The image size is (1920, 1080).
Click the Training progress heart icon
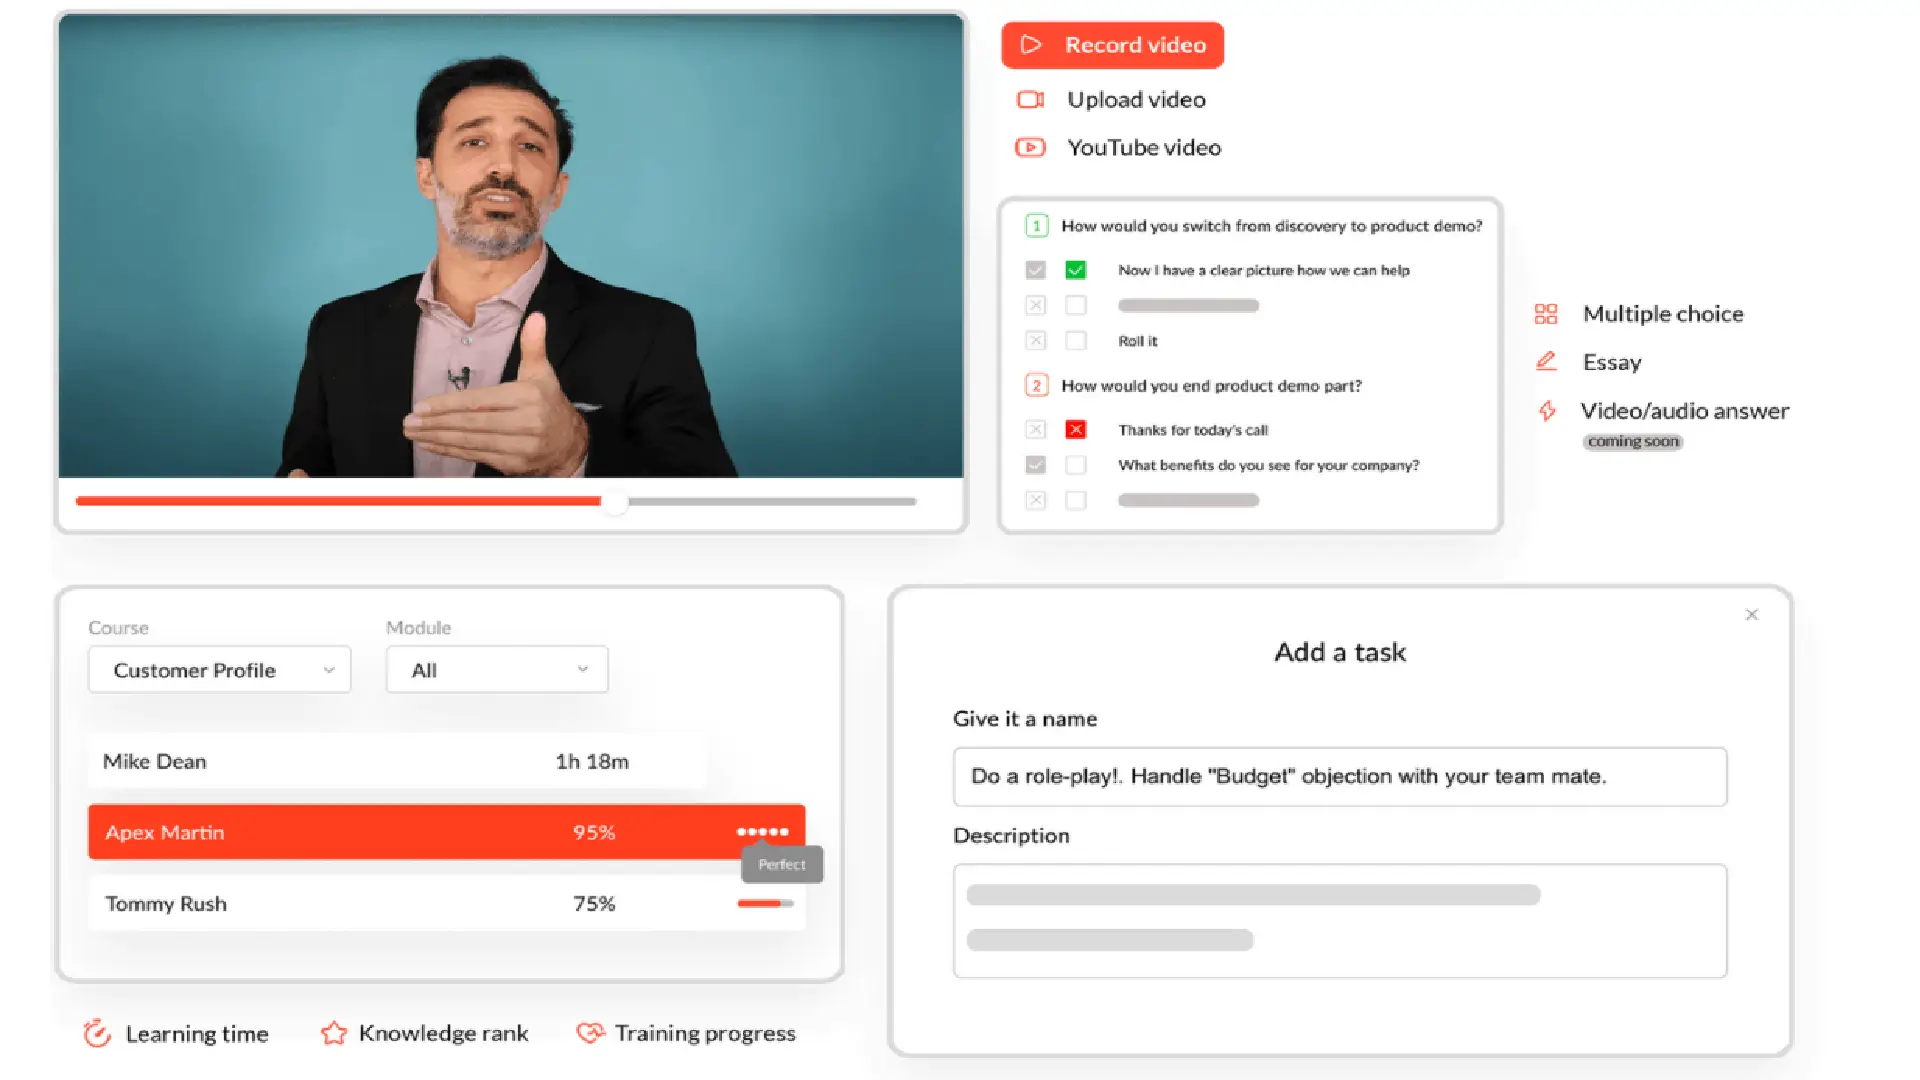point(591,1032)
